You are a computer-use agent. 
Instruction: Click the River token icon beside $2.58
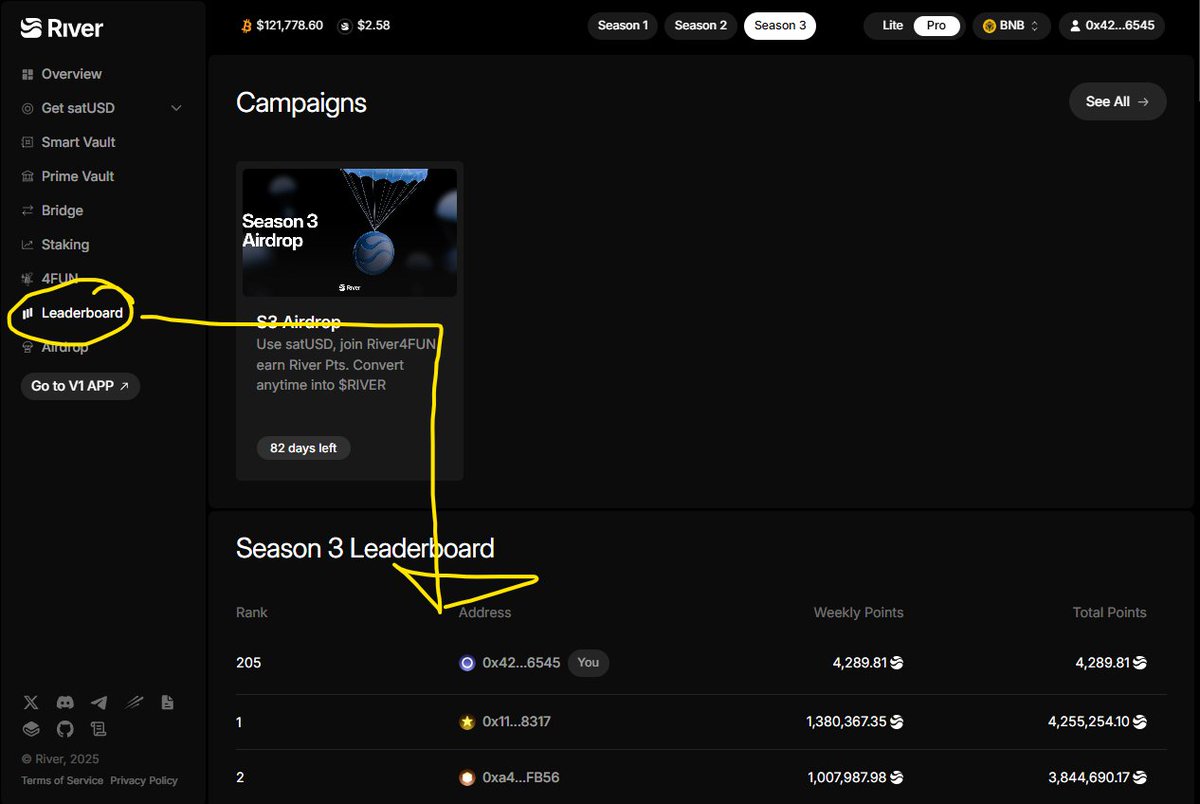[345, 26]
